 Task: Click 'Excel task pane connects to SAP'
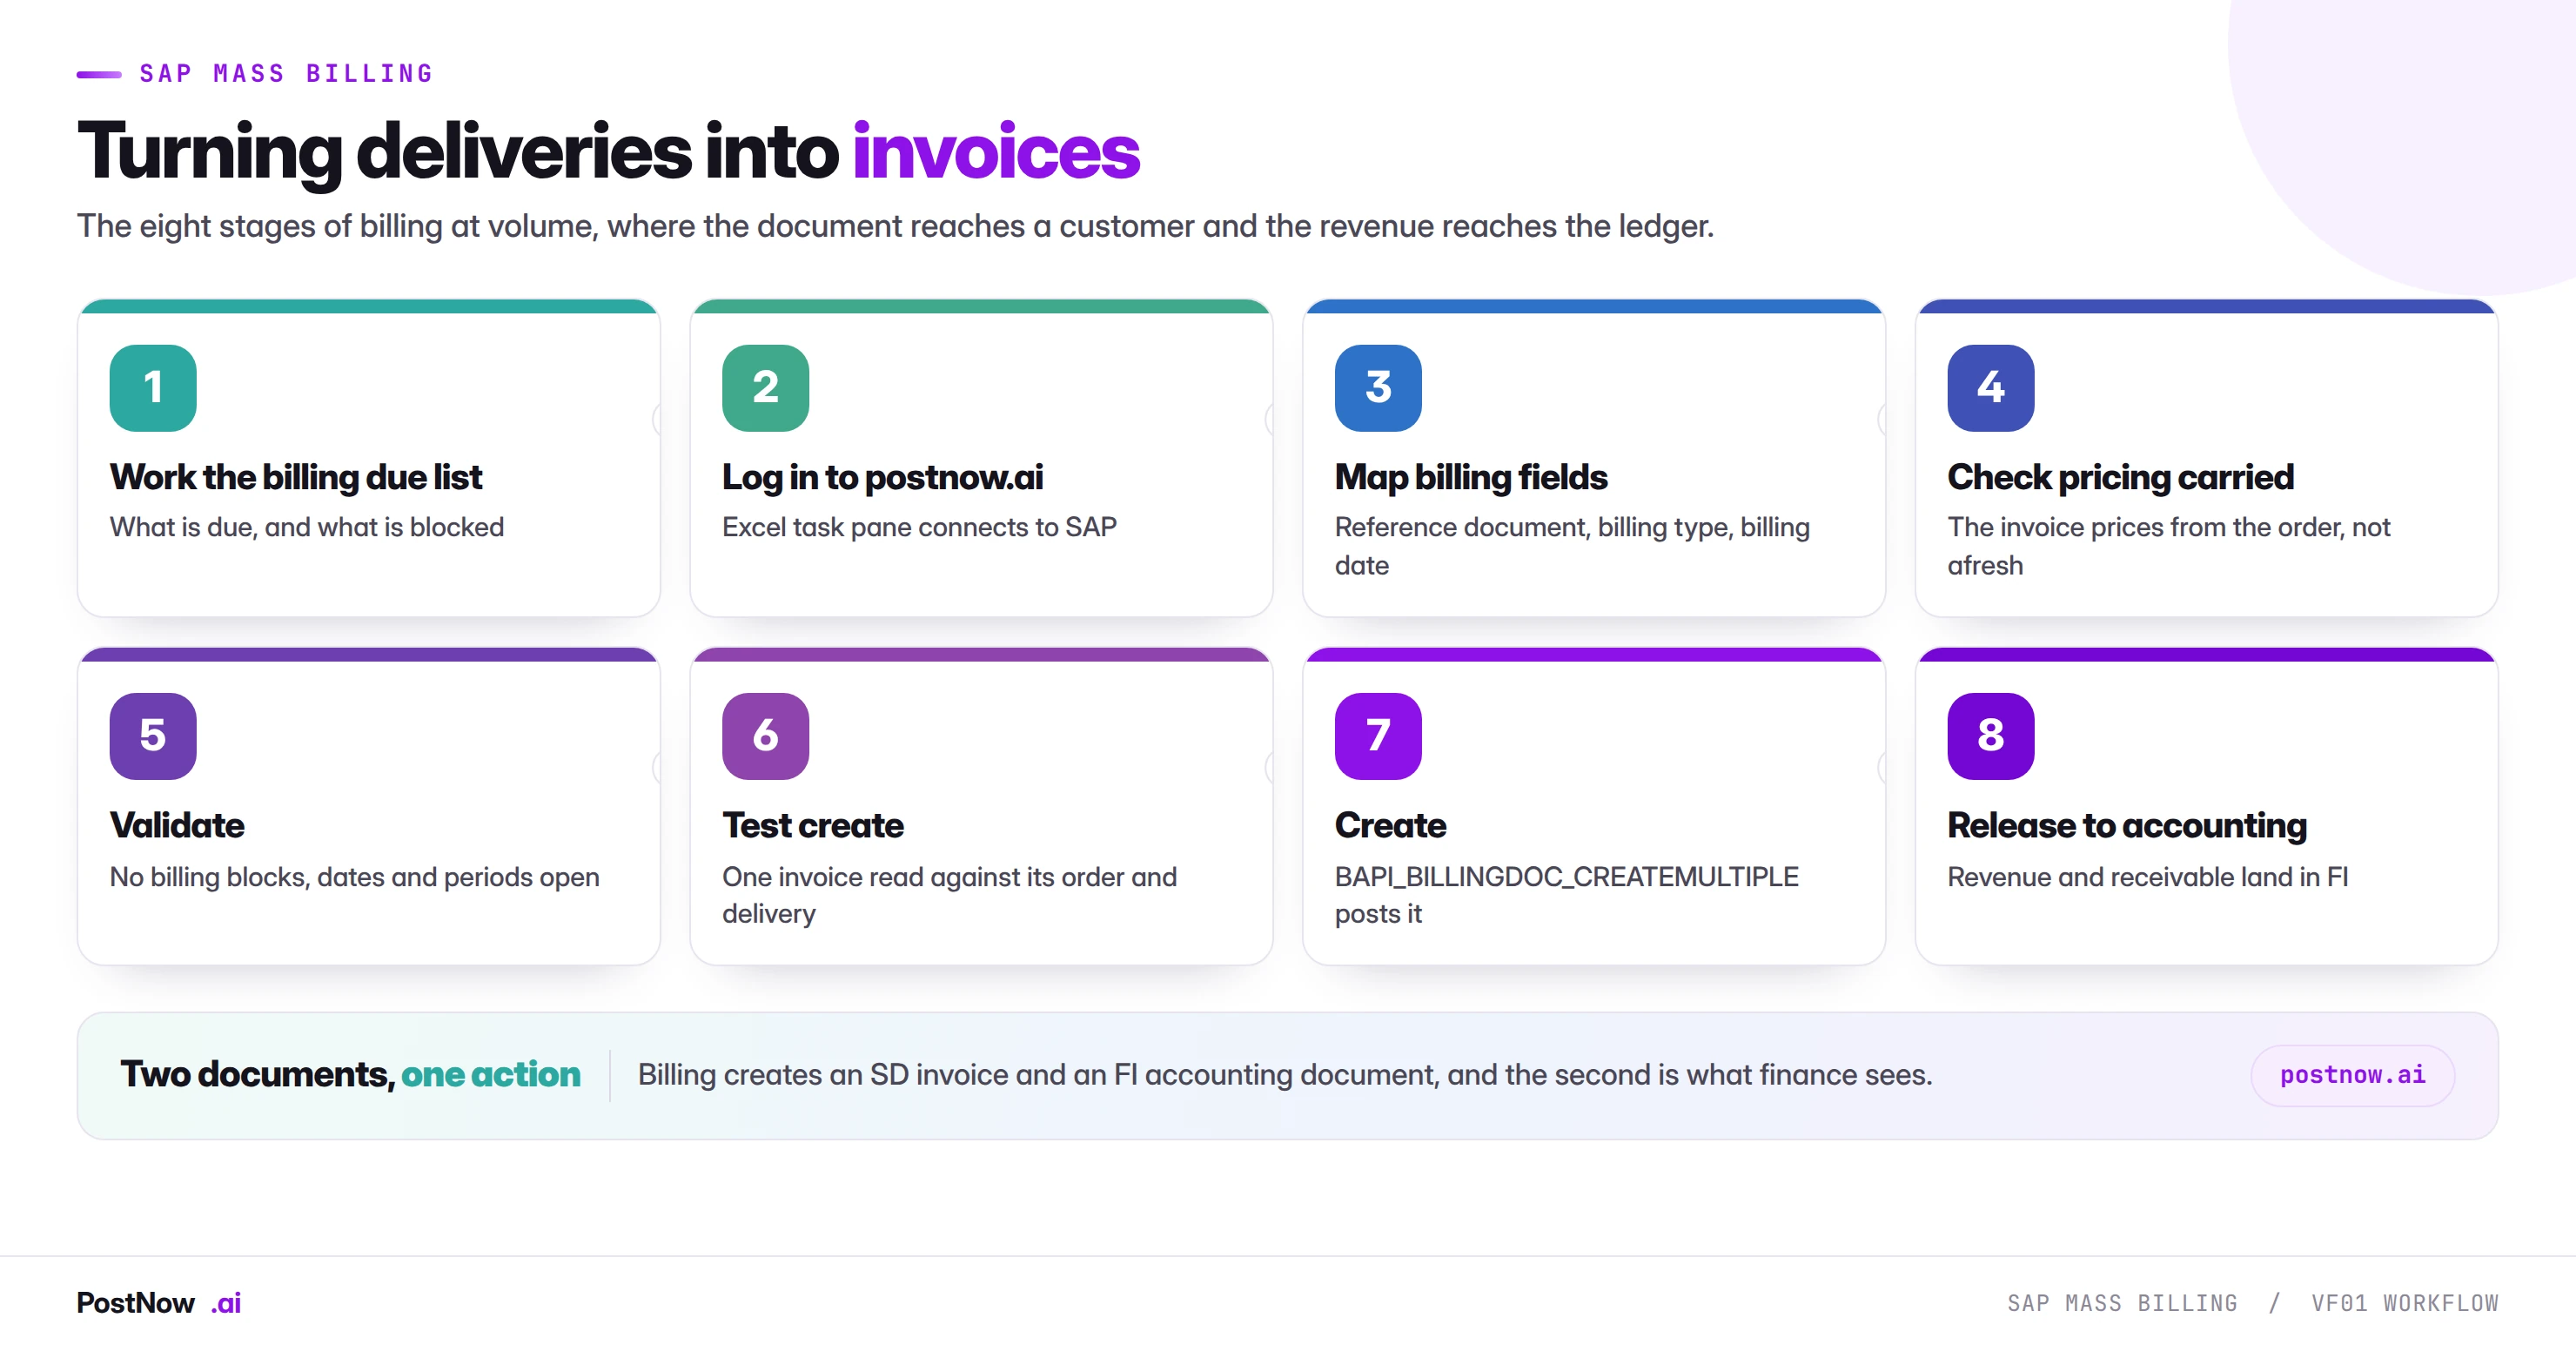coord(919,527)
